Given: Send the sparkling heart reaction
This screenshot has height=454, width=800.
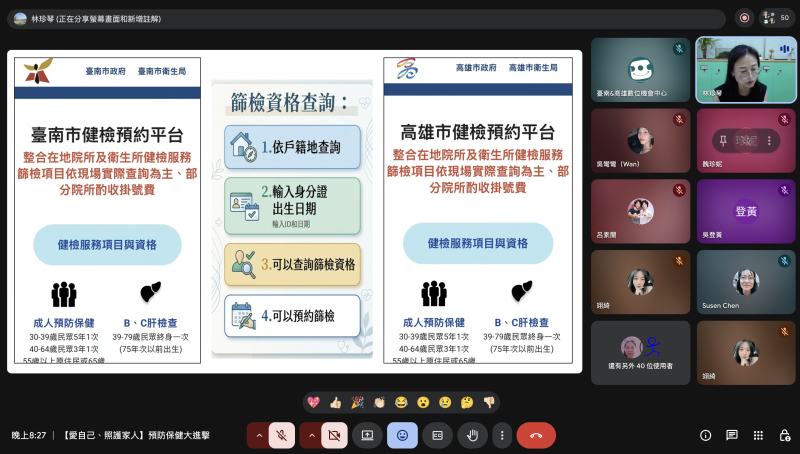Looking at the screenshot, I should (313, 402).
